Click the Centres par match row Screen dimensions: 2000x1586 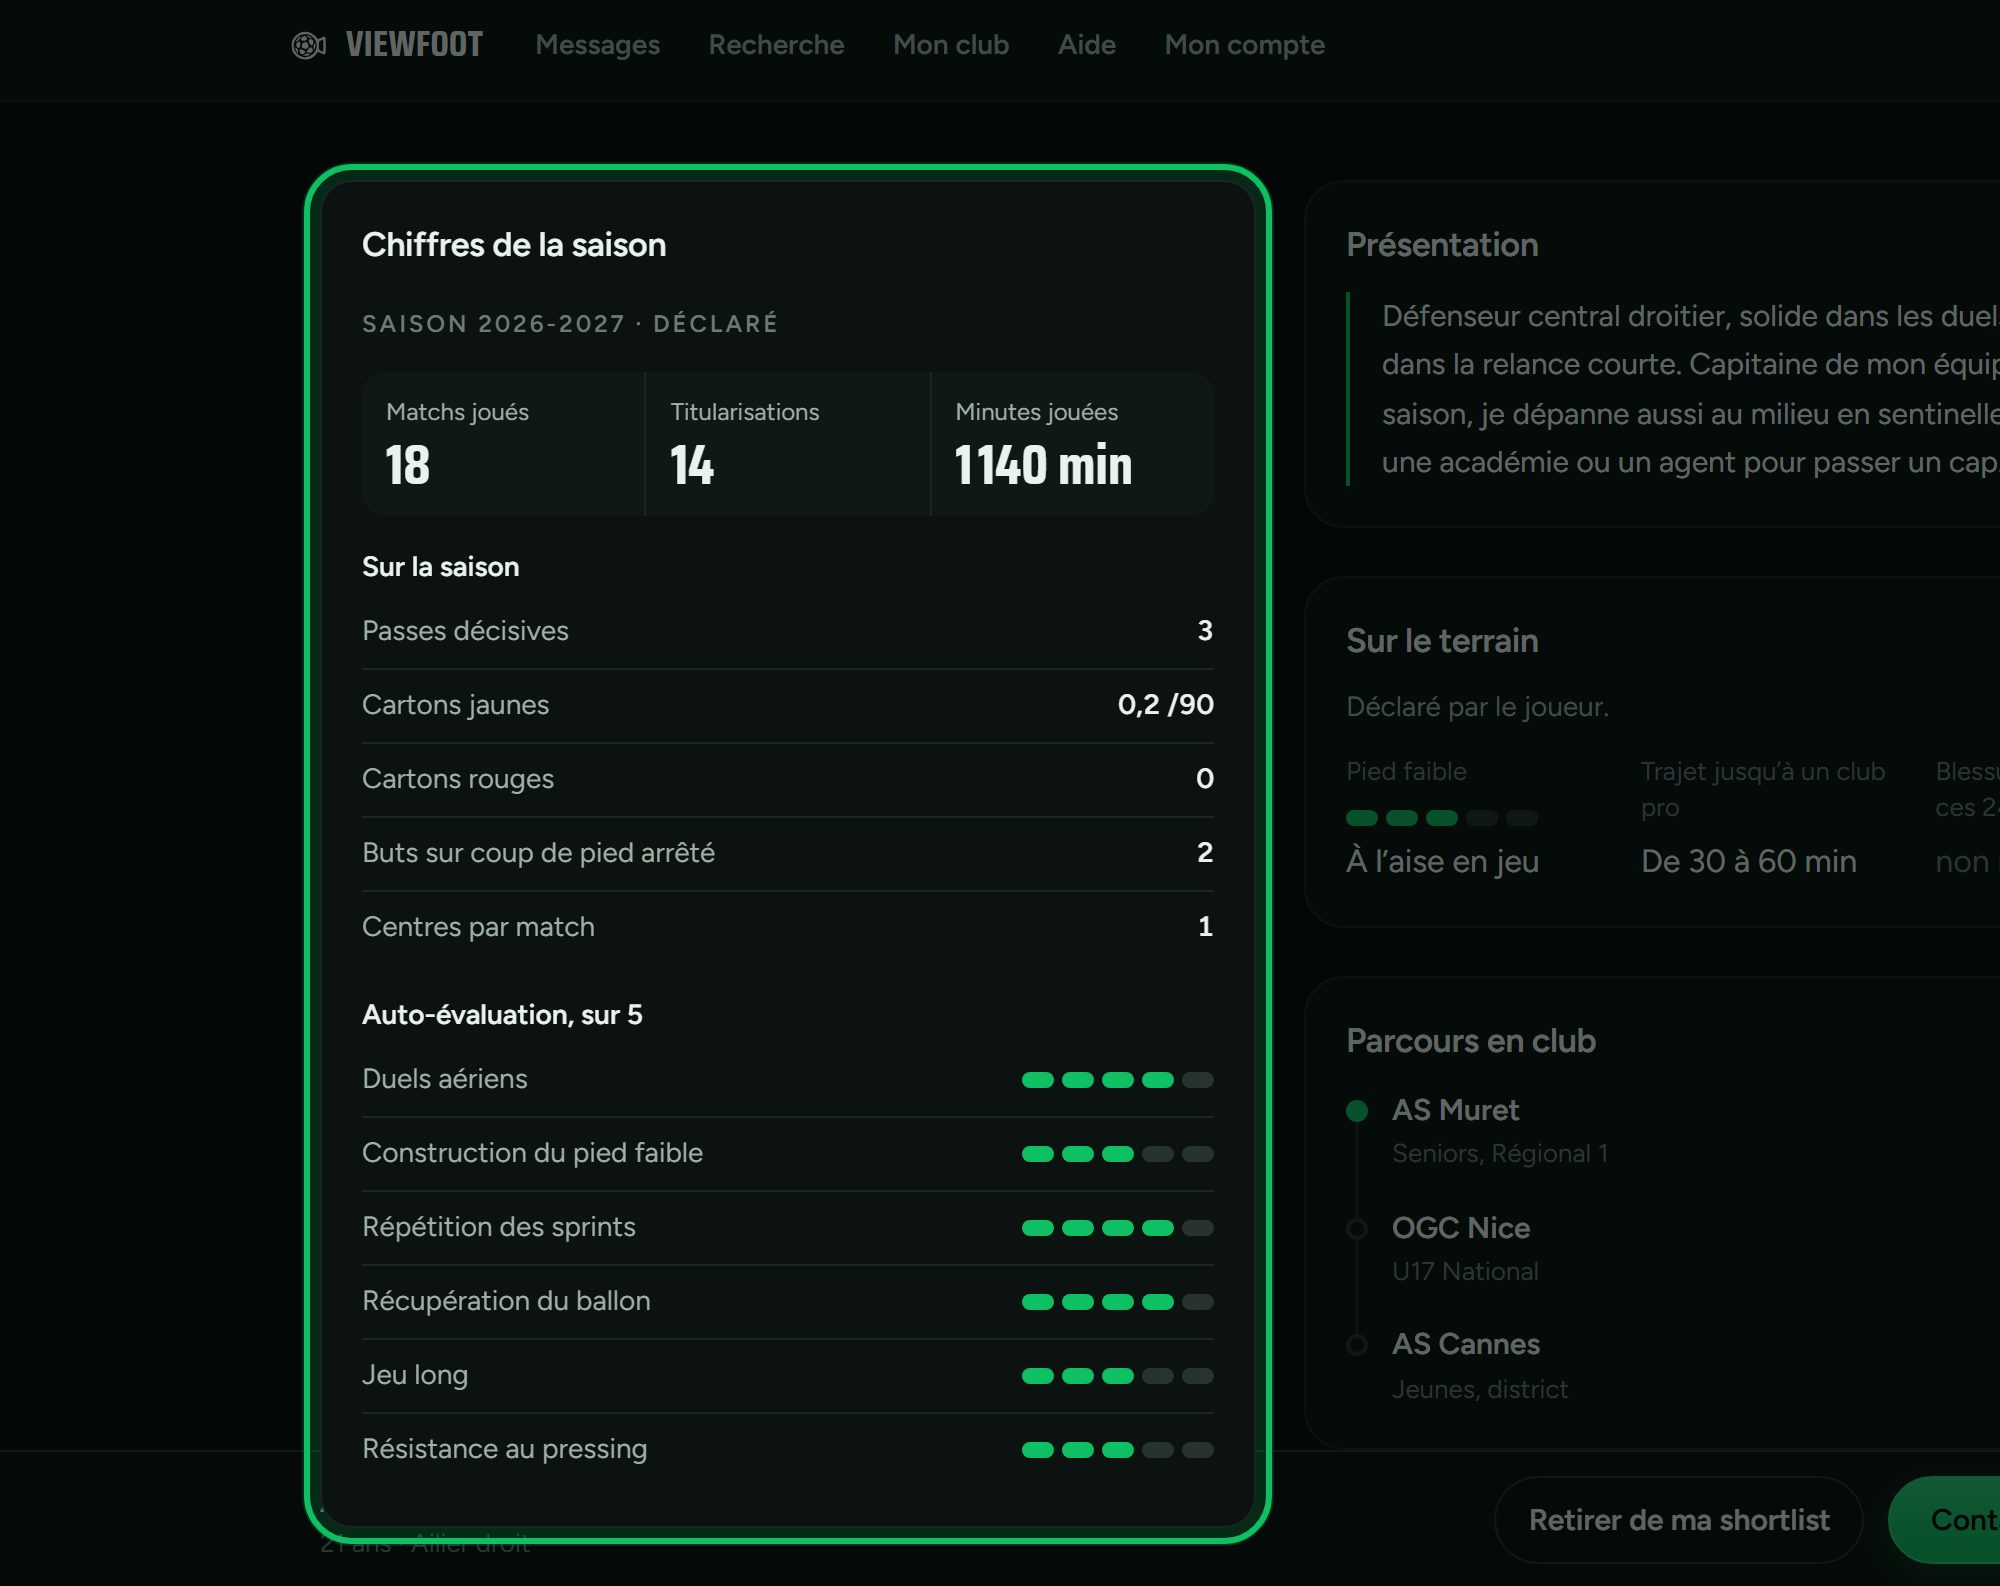click(x=788, y=927)
